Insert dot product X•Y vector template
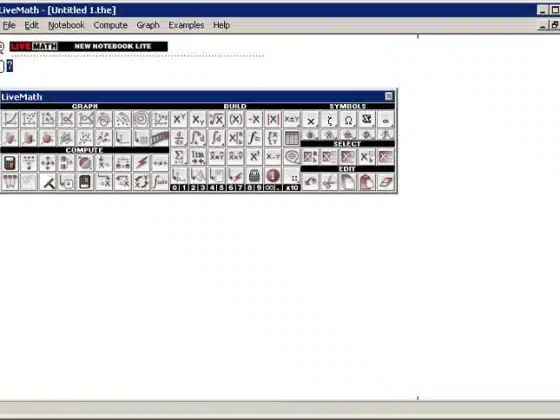The image size is (560, 420). point(216,156)
